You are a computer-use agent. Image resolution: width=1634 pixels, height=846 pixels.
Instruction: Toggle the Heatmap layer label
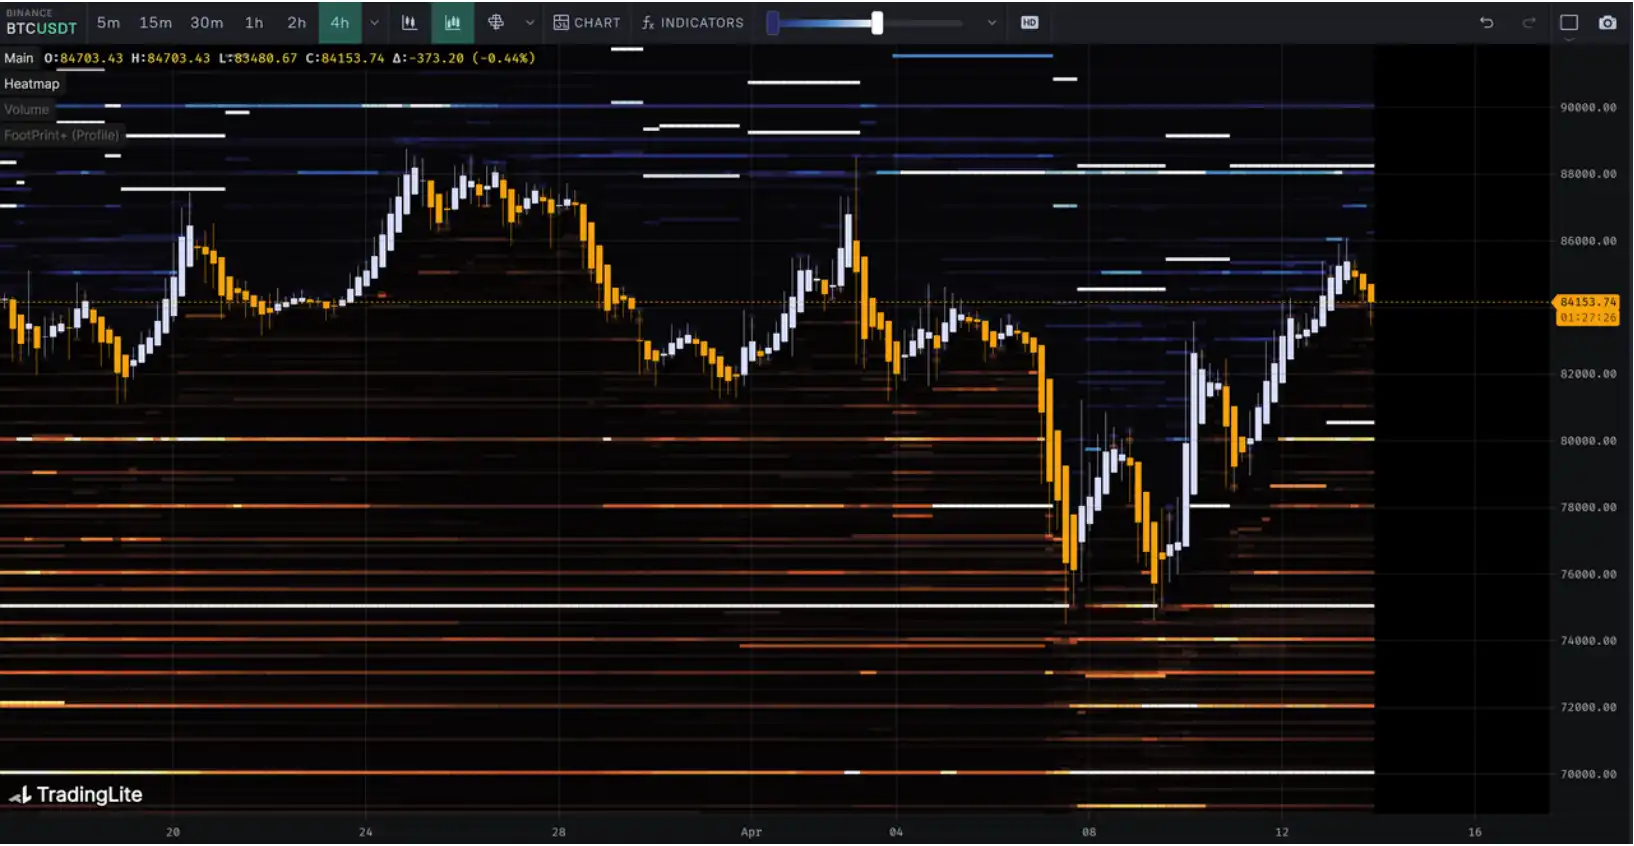(32, 84)
